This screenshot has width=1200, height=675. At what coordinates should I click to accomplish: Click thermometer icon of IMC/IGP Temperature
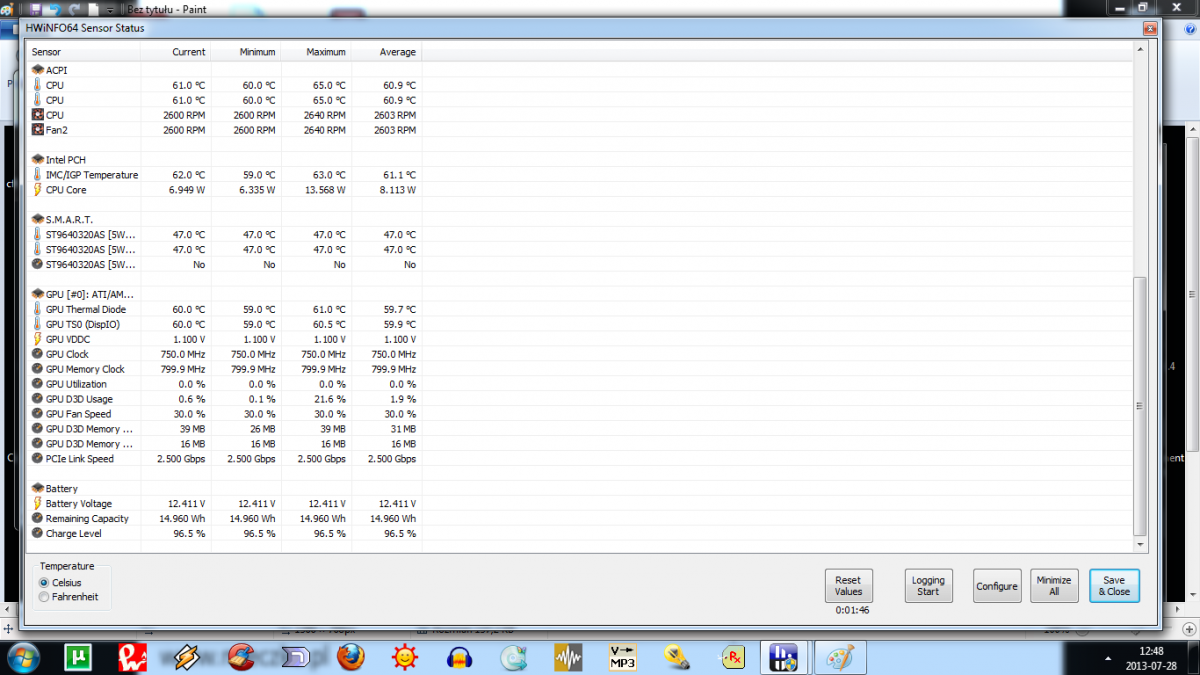[38, 175]
